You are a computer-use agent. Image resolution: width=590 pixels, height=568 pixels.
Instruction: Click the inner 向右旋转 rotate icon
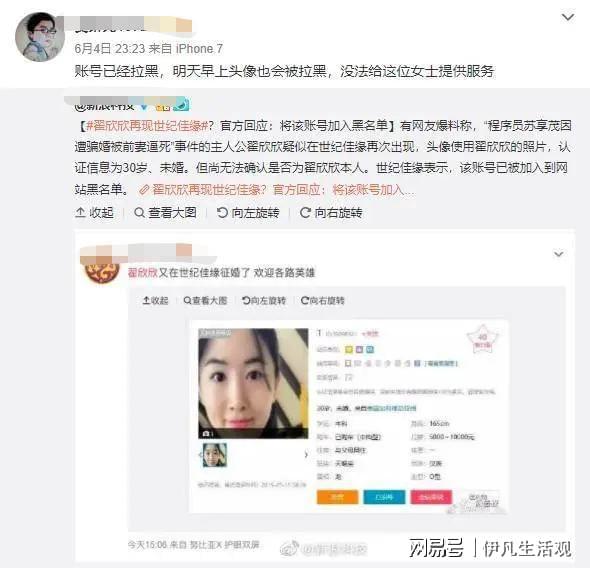pyautogui.click(x=305, y=301)
